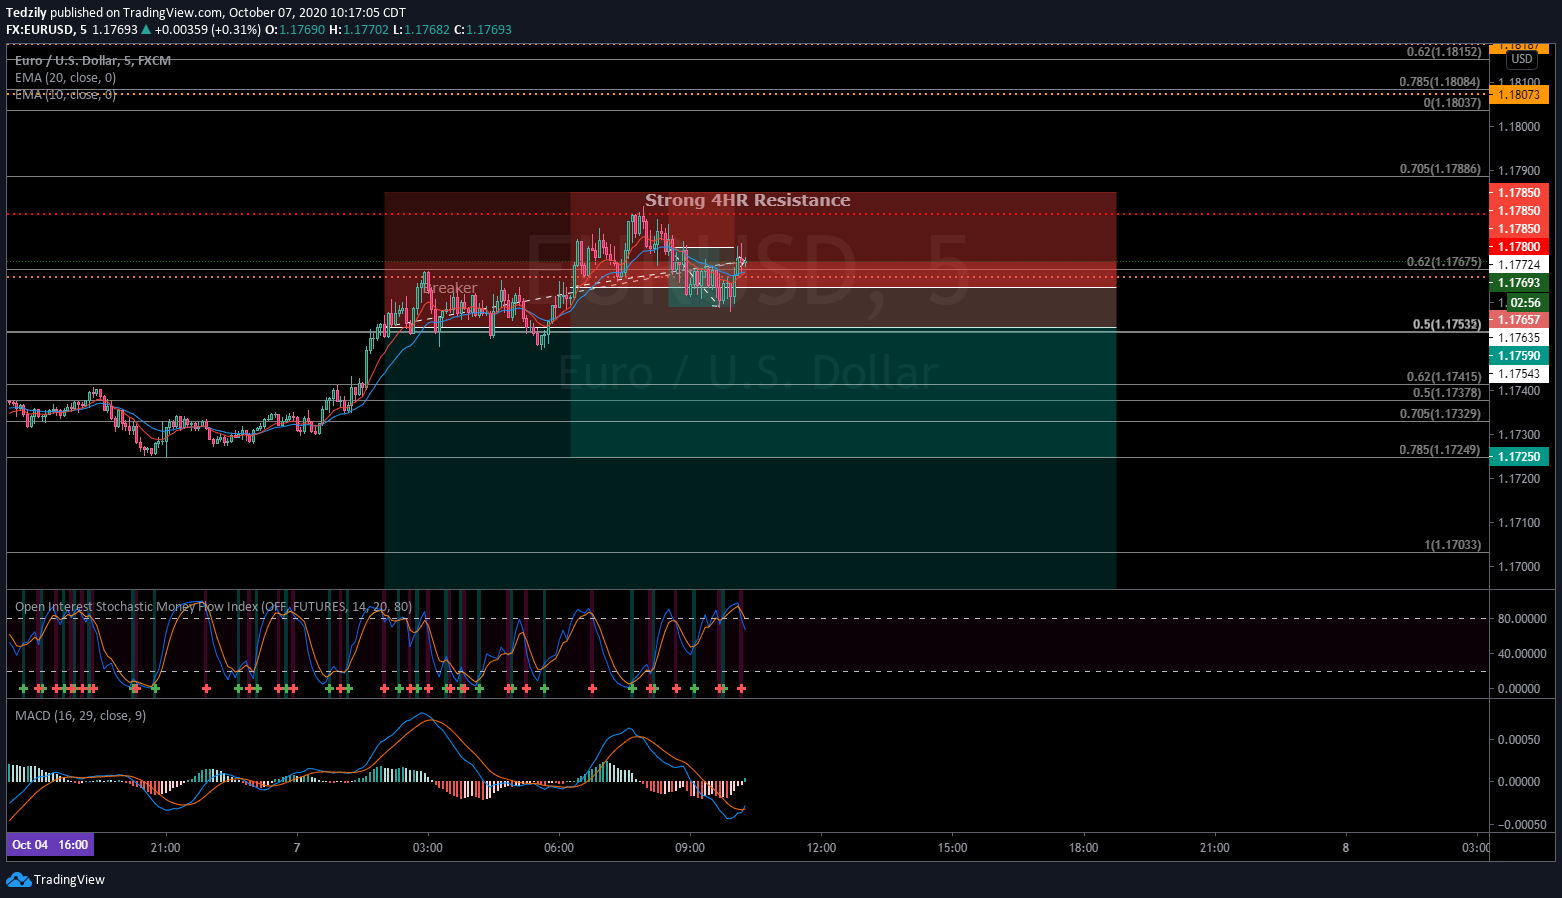This screenshot has width=1562, height=898.
Task: Select the 0(1.18037) Fibonacci level label
Action: pos(1452,103)
